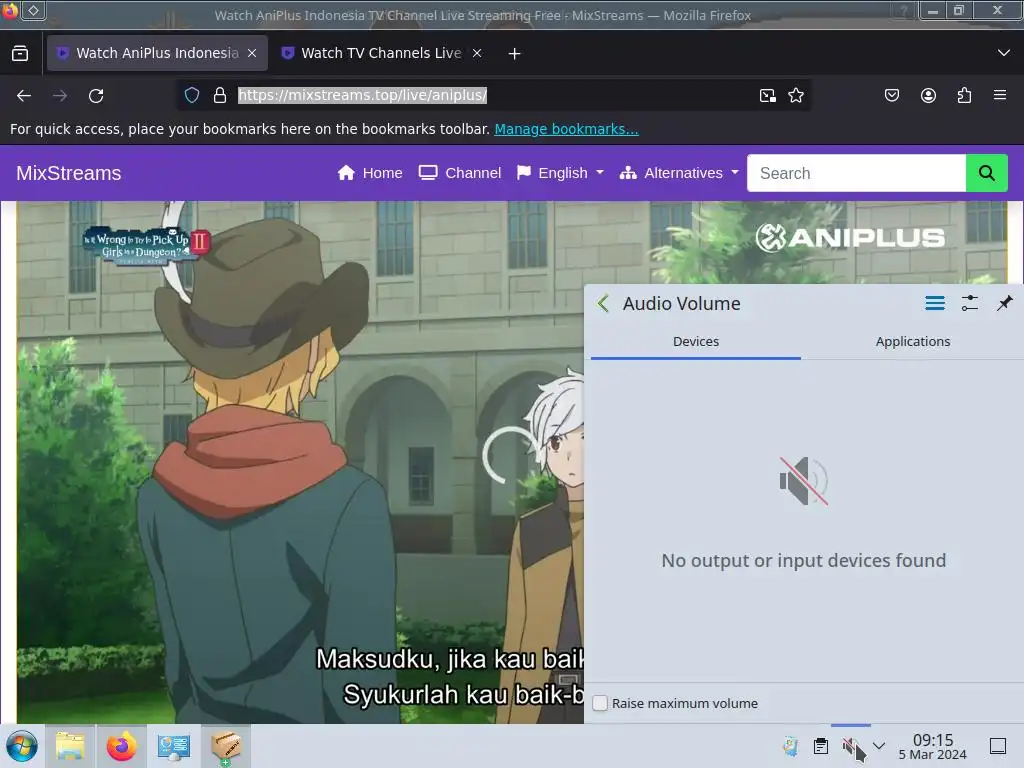Click the MixStreams Search input field
The image size is (1024, 768).
point(856,173)
